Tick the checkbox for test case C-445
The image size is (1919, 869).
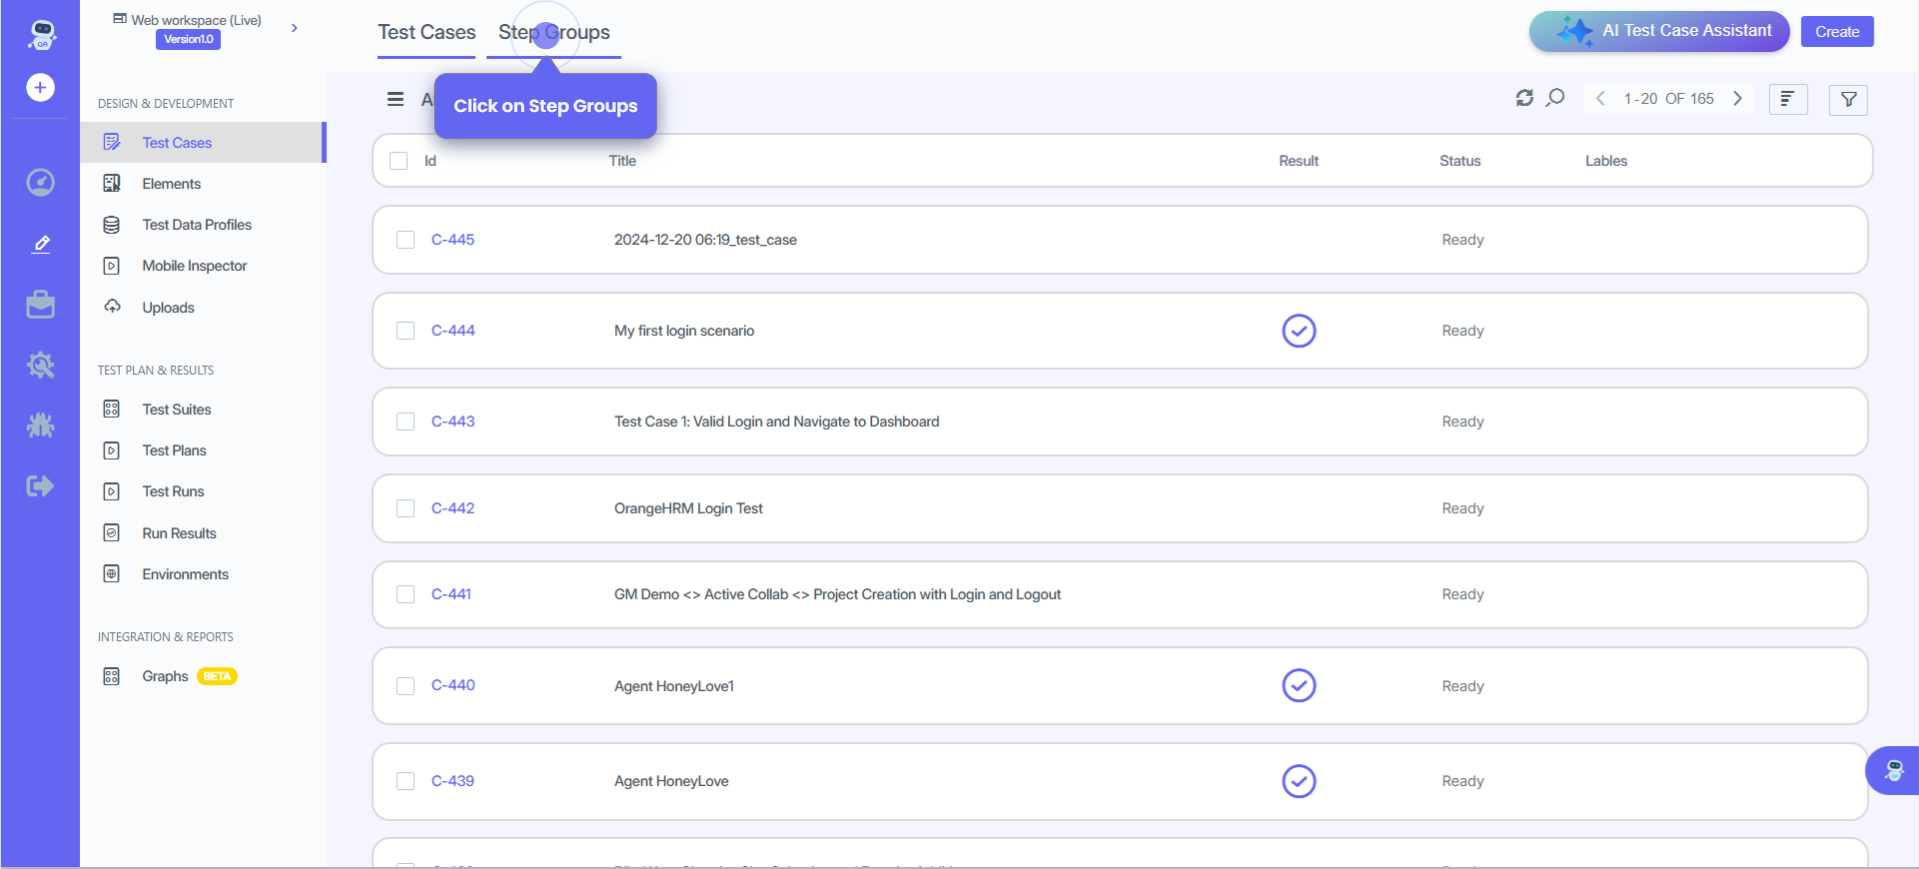tap(405, 240)
